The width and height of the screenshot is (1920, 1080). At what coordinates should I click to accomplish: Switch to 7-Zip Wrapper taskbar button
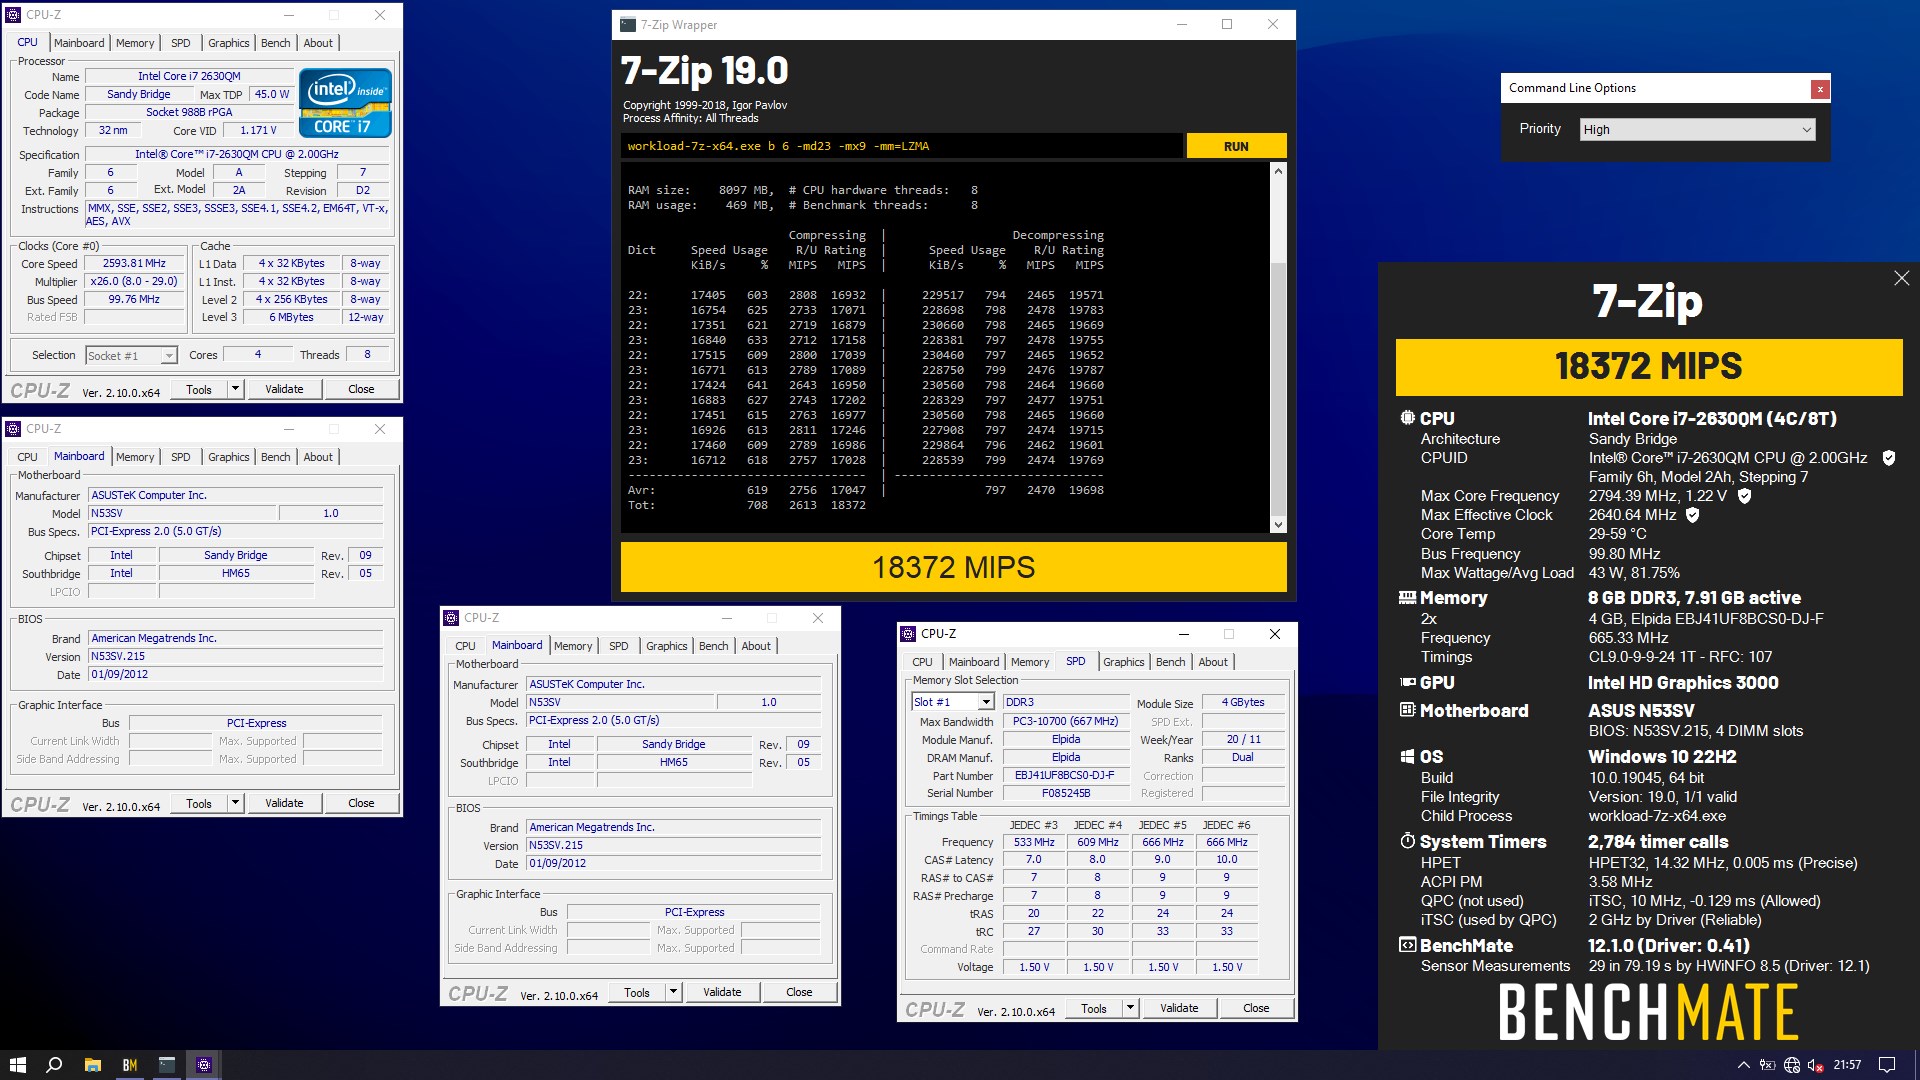[166, 1065]
